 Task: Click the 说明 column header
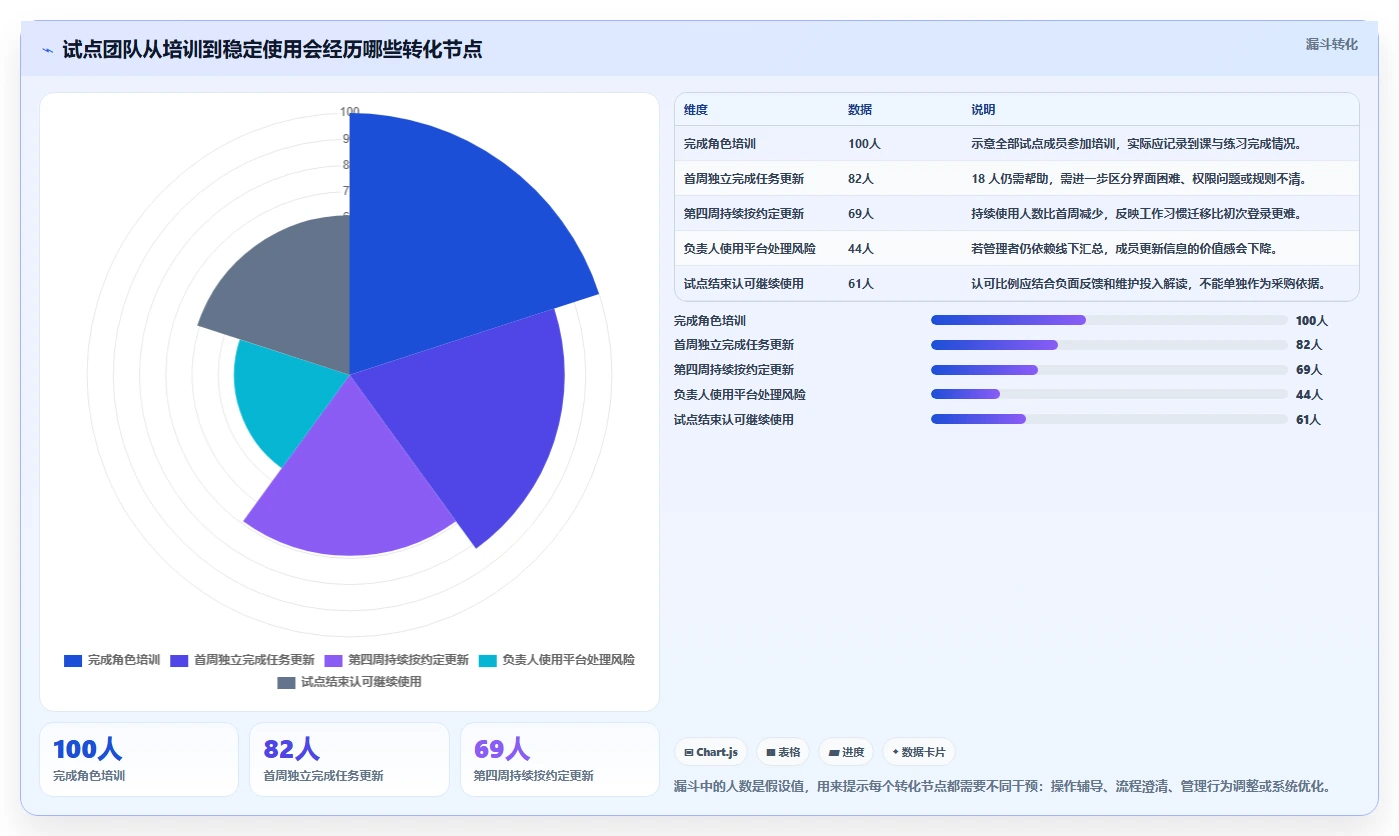pyautogui.click(x=983, y=110)
